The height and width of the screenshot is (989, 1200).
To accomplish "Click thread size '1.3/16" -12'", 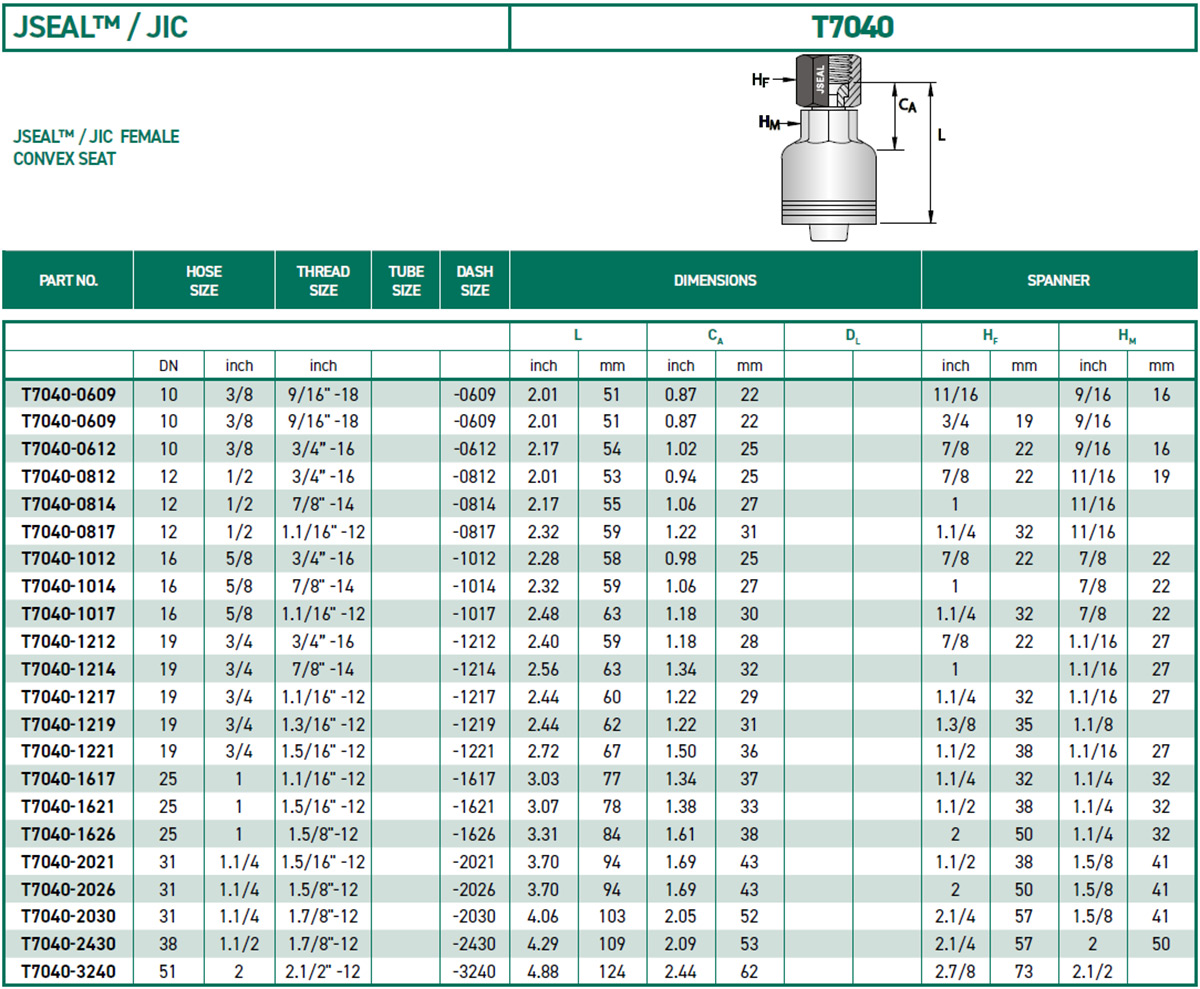I will pyautogui.click(x=323, y=724).
